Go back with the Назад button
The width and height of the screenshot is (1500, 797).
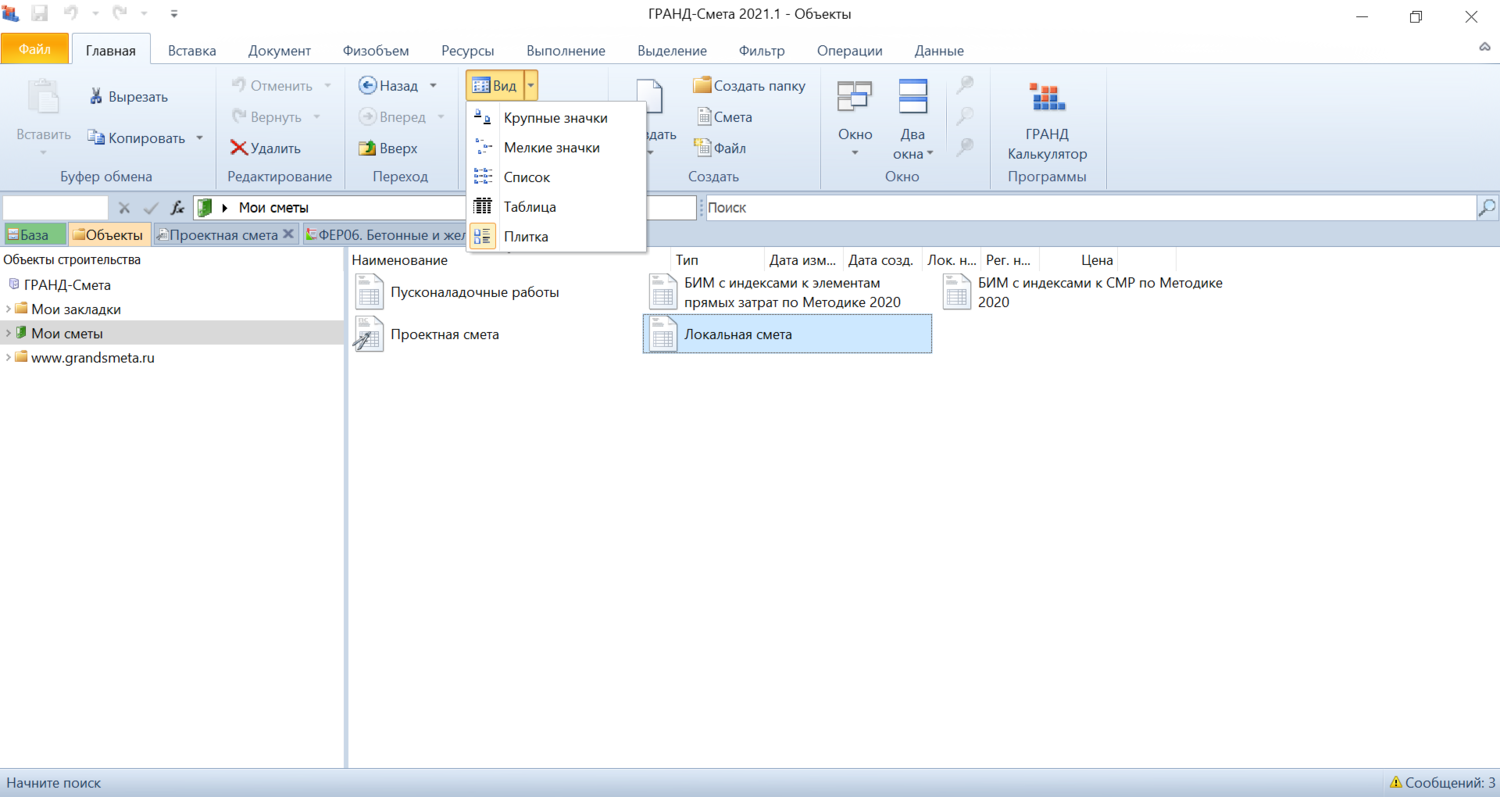pos(389,86)
